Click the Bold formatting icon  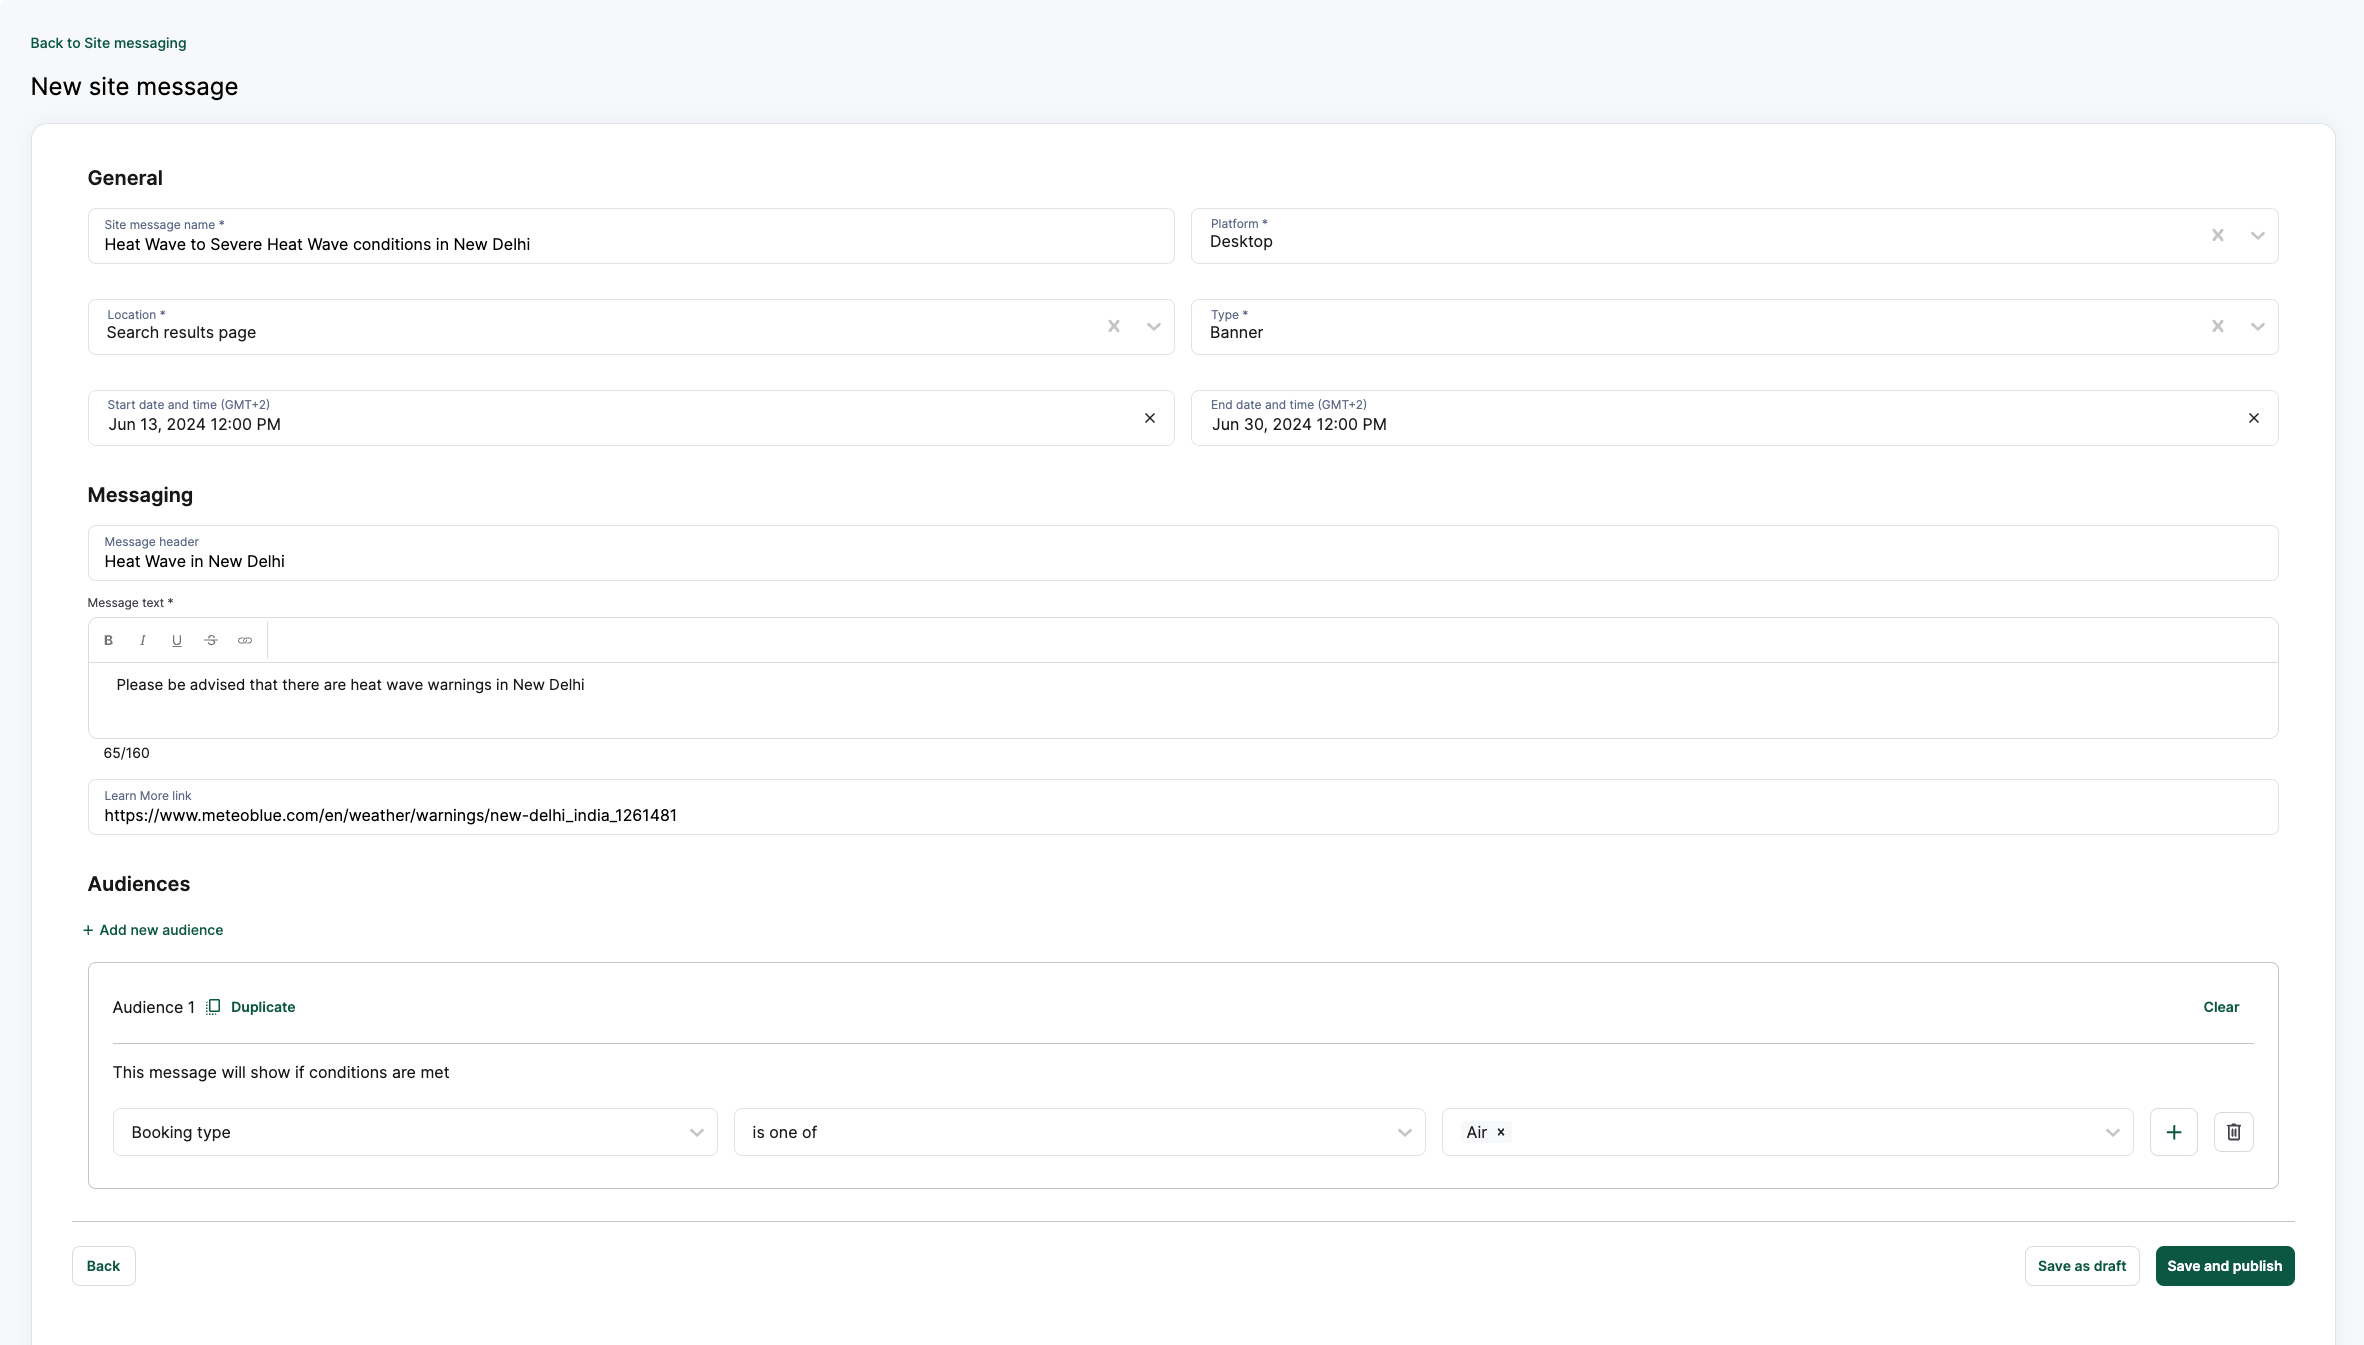[x=107, y=638]
